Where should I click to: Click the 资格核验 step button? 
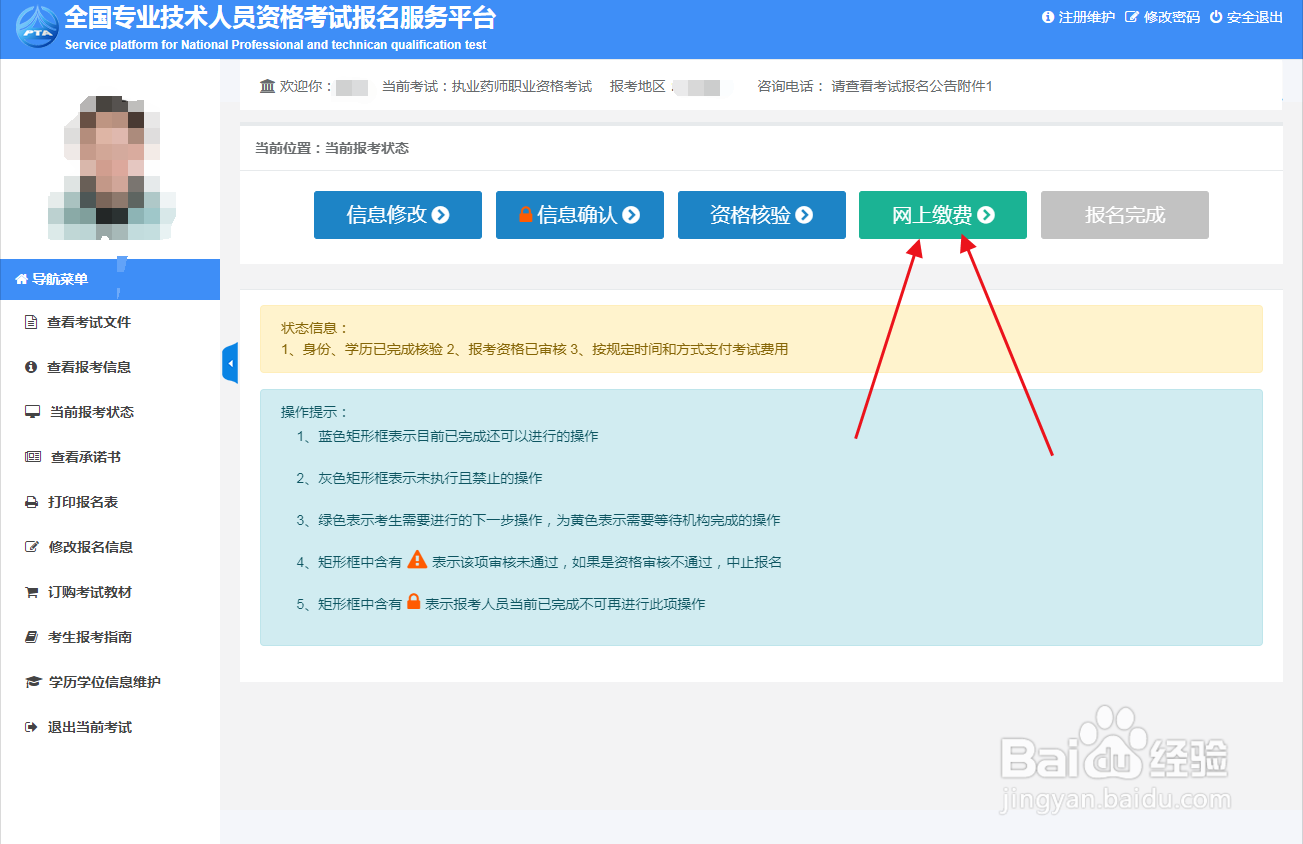(761, 214)
